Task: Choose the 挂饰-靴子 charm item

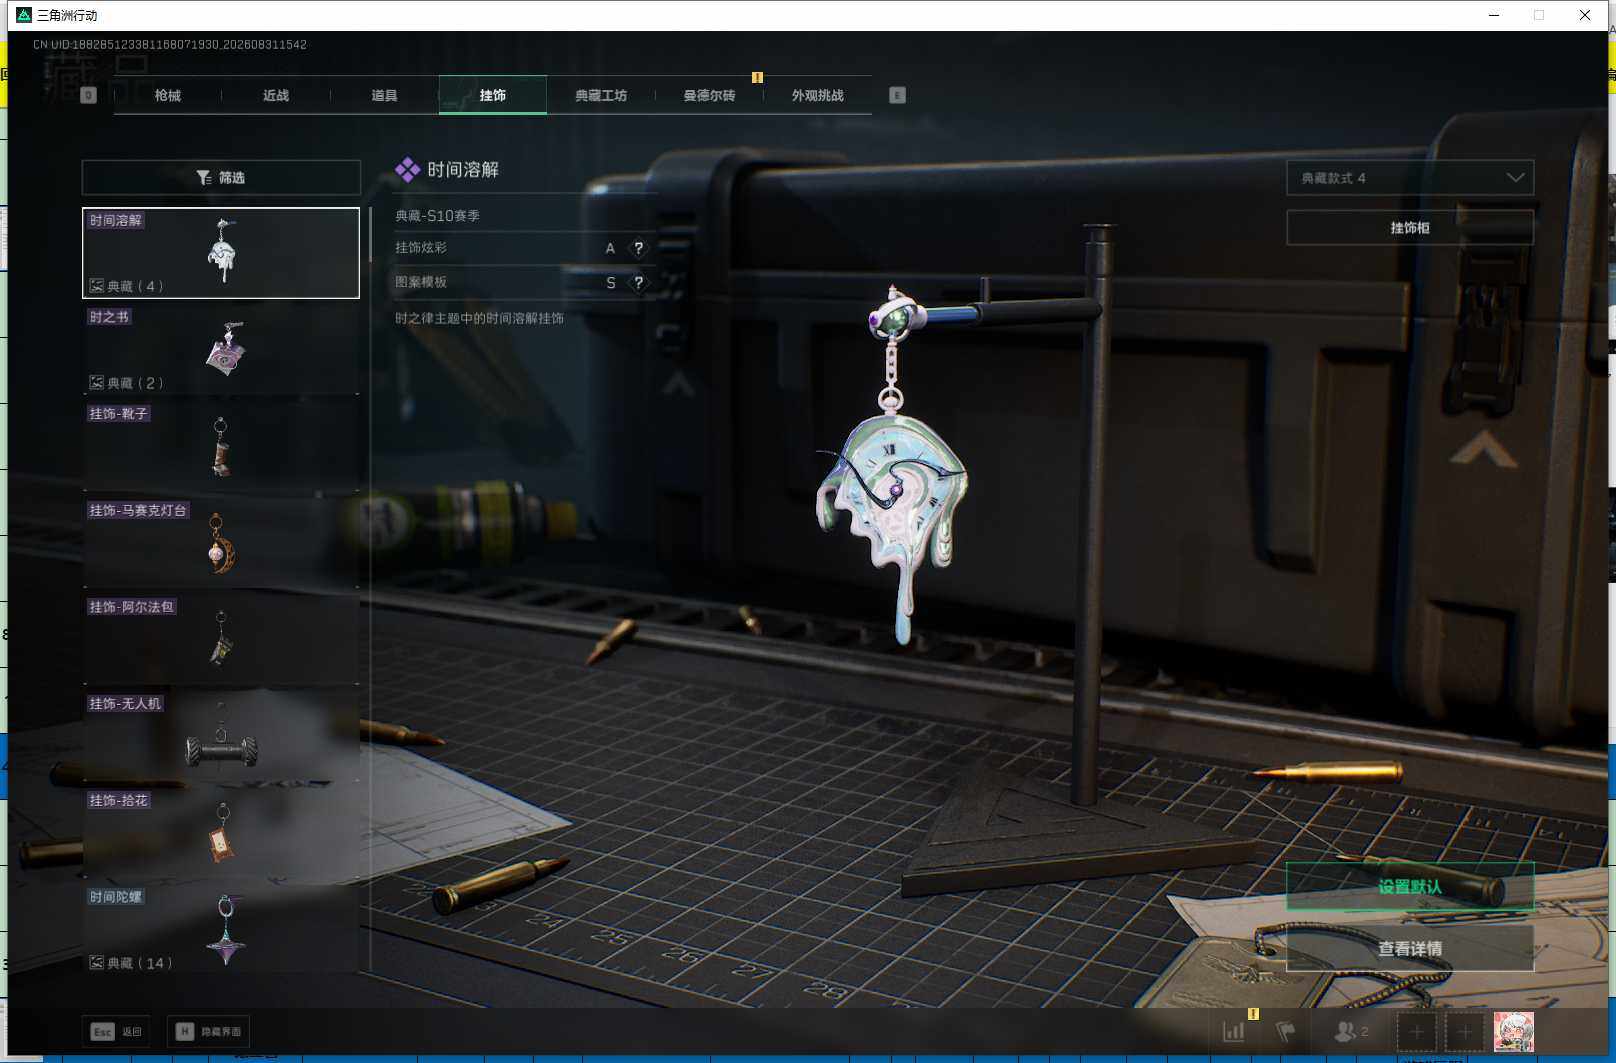Action: tap(221, 446)
